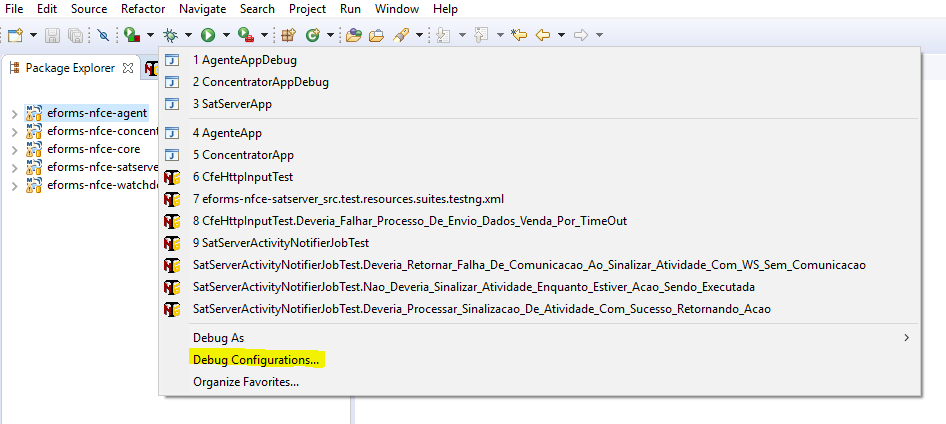The width and height of the screenshot is (946, 424).
Task: Open the Refactor menu
Action: click(143, 9)
